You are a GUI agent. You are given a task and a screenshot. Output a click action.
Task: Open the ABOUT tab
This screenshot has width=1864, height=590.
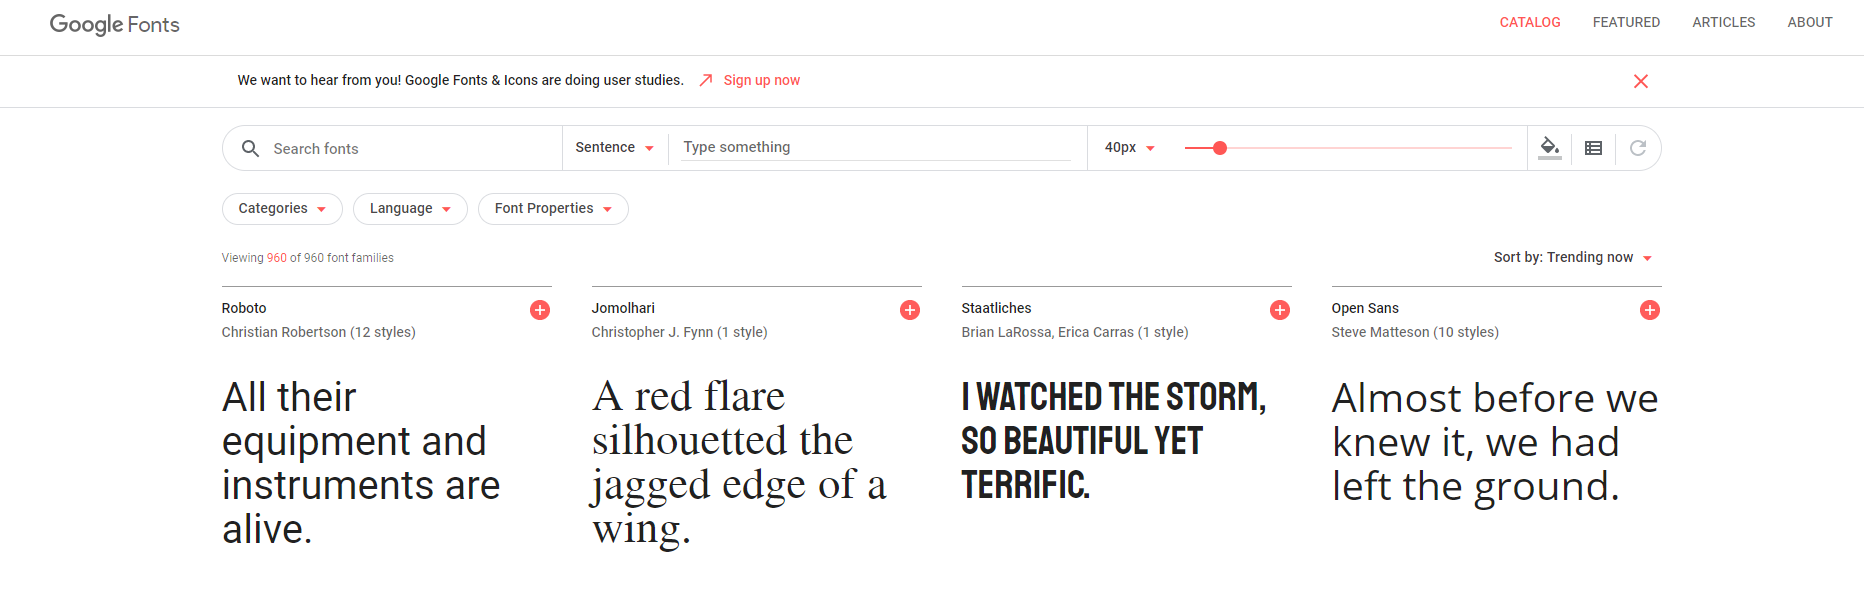[1810, 22]
